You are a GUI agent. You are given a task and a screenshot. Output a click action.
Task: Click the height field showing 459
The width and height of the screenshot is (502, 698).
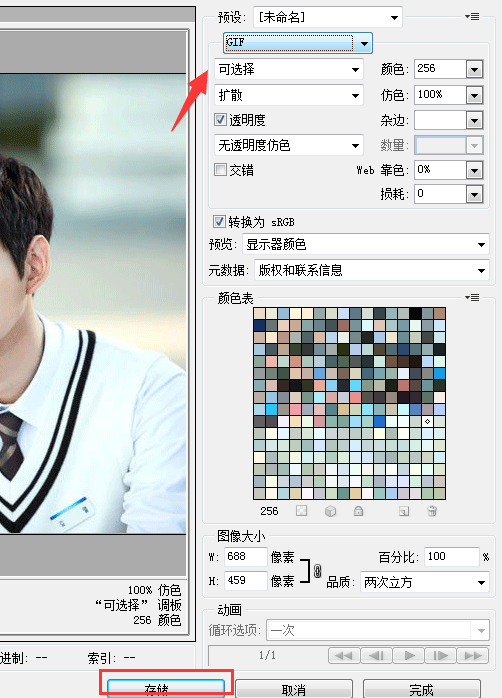tap(246, 580)
